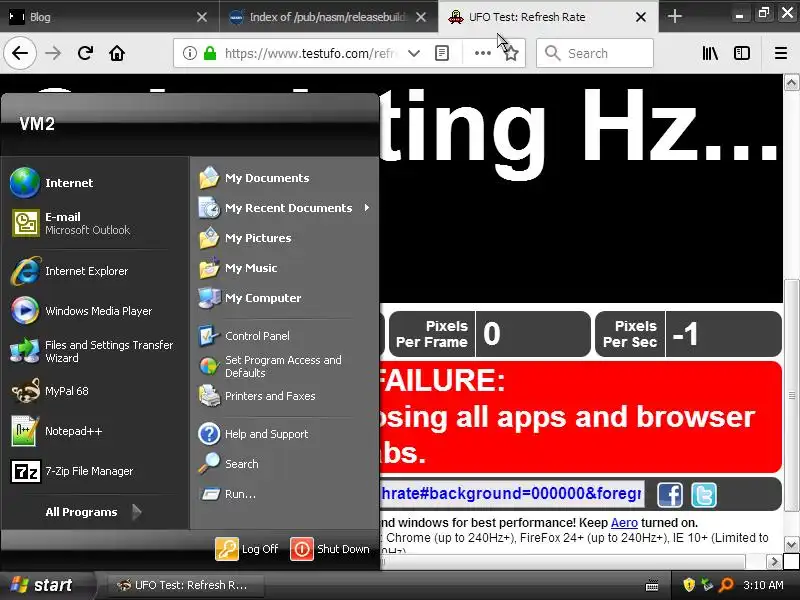The image size is (800, 600).
Task: Share test on Twitter
Action: tap(704, 495)
